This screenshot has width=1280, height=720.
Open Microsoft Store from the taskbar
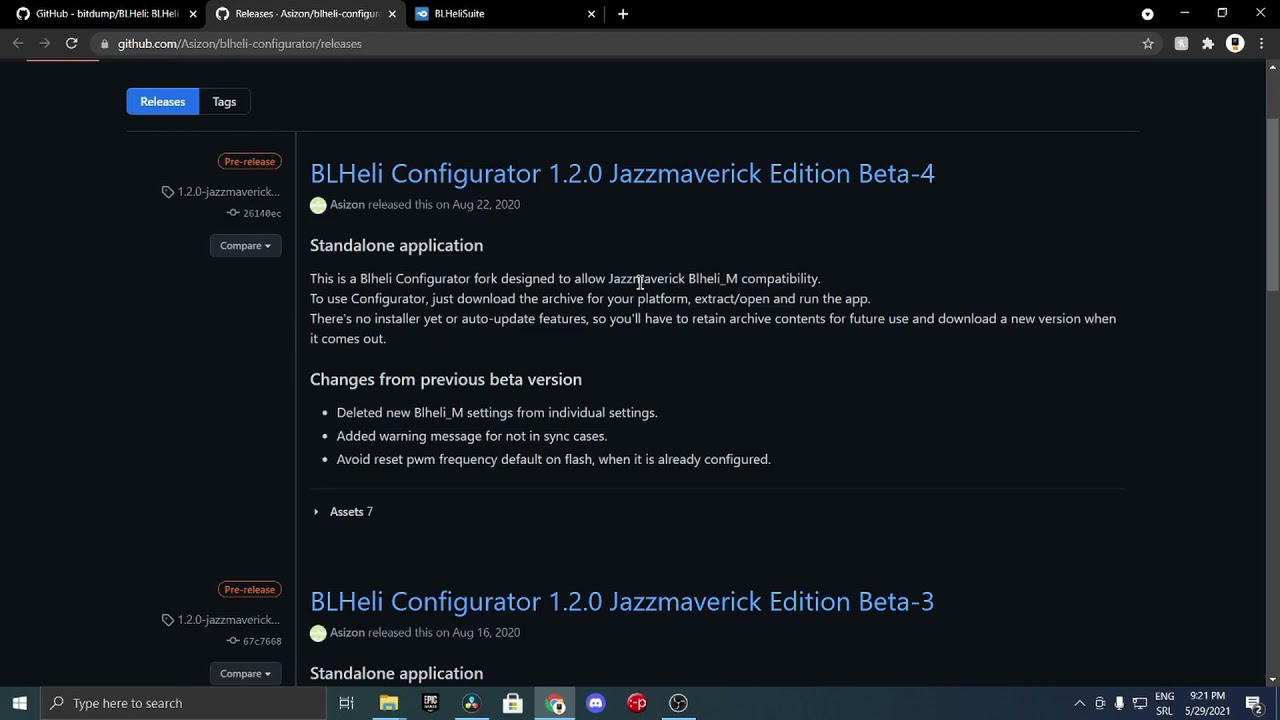(x=512, y=703)
